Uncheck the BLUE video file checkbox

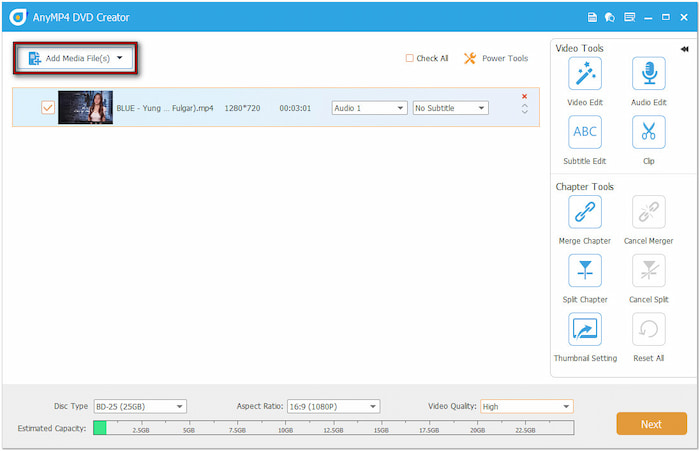(47, 108)
